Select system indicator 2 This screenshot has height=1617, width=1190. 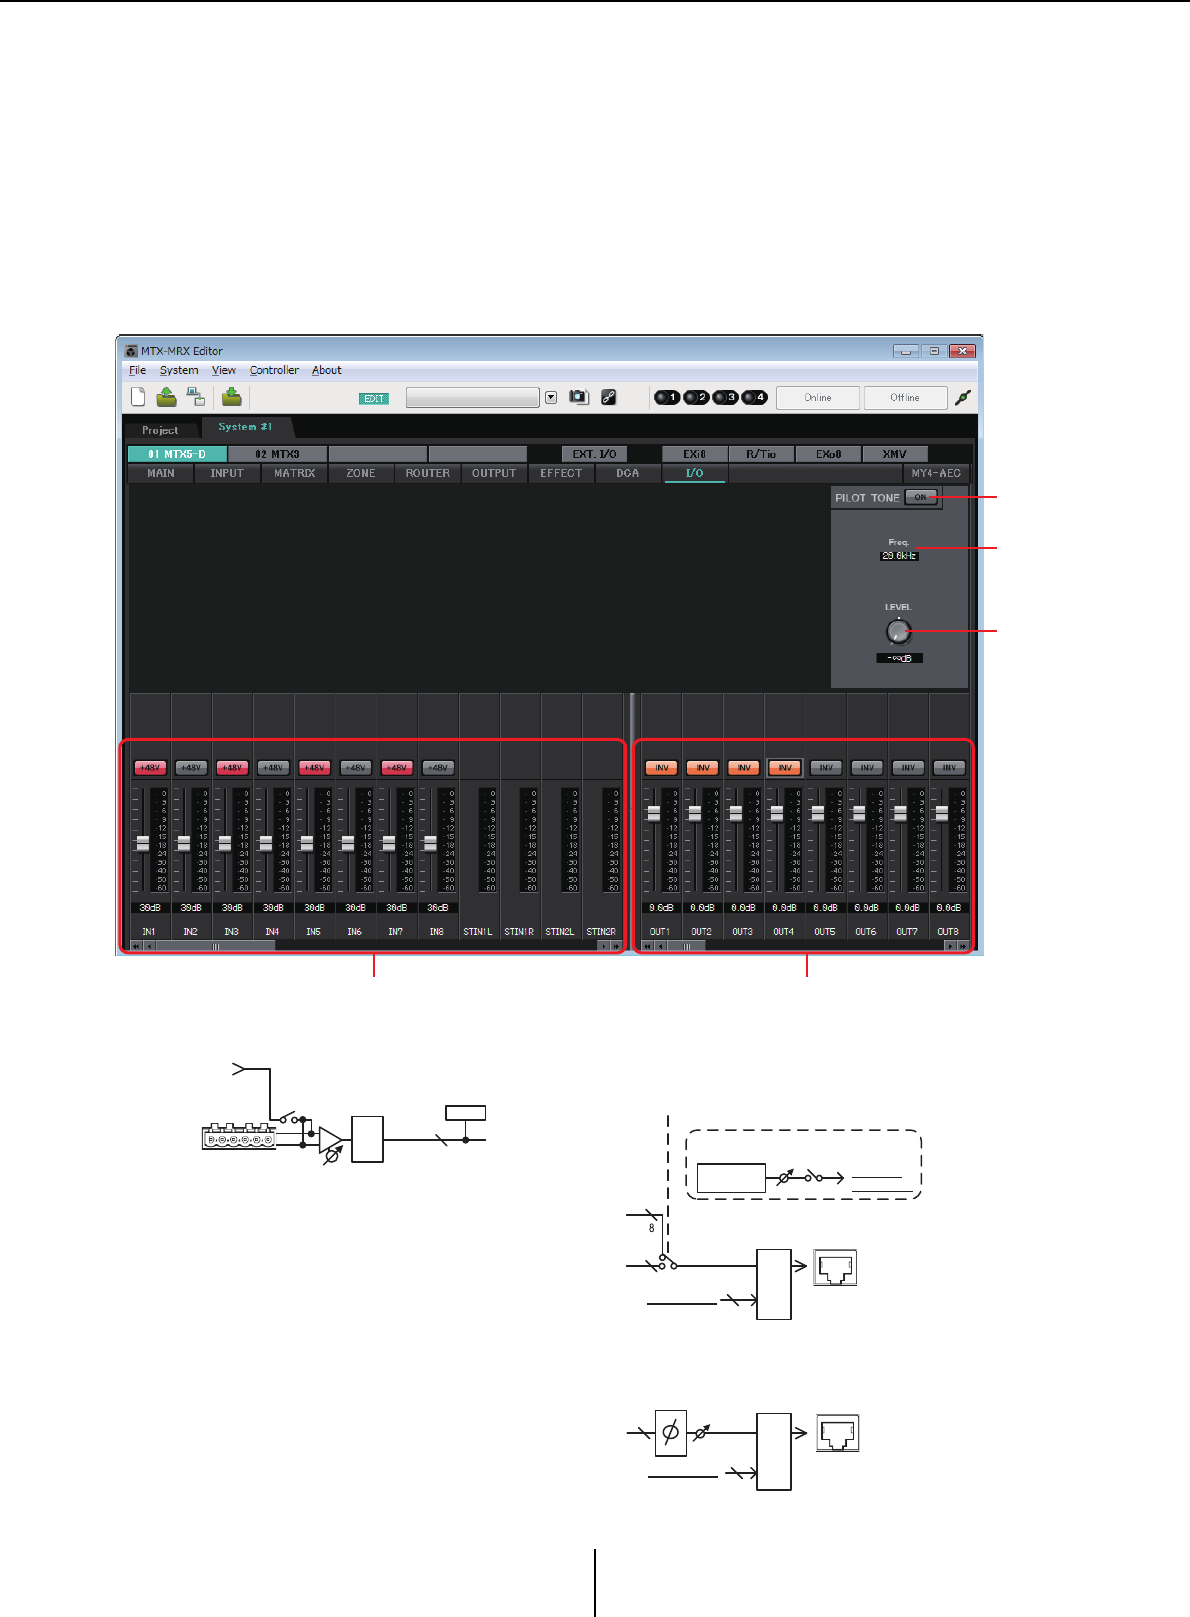click(x=696, y=397)
